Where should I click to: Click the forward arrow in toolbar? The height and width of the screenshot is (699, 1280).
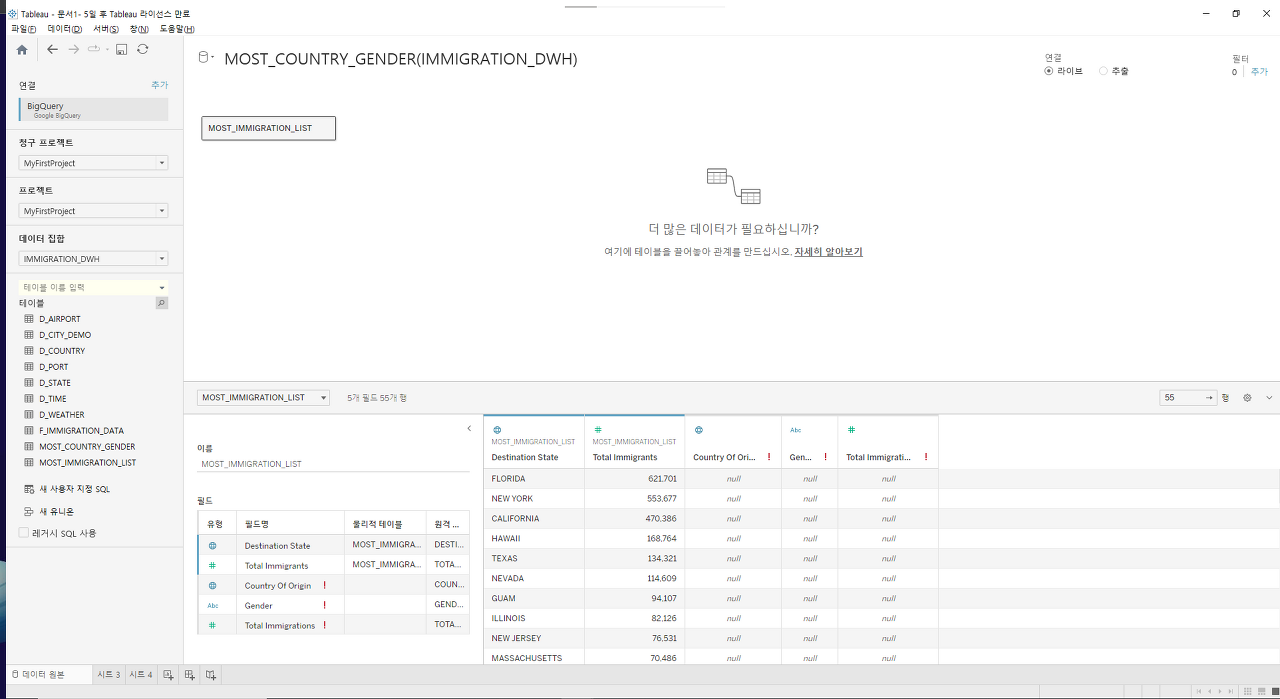coord(73,49)
